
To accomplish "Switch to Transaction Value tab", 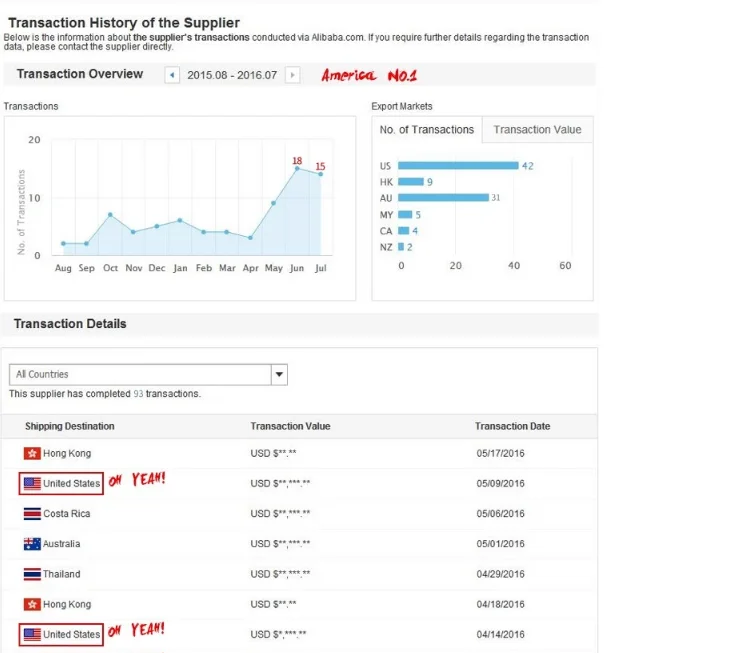I will pyautogui.click(x=536, y=130).
